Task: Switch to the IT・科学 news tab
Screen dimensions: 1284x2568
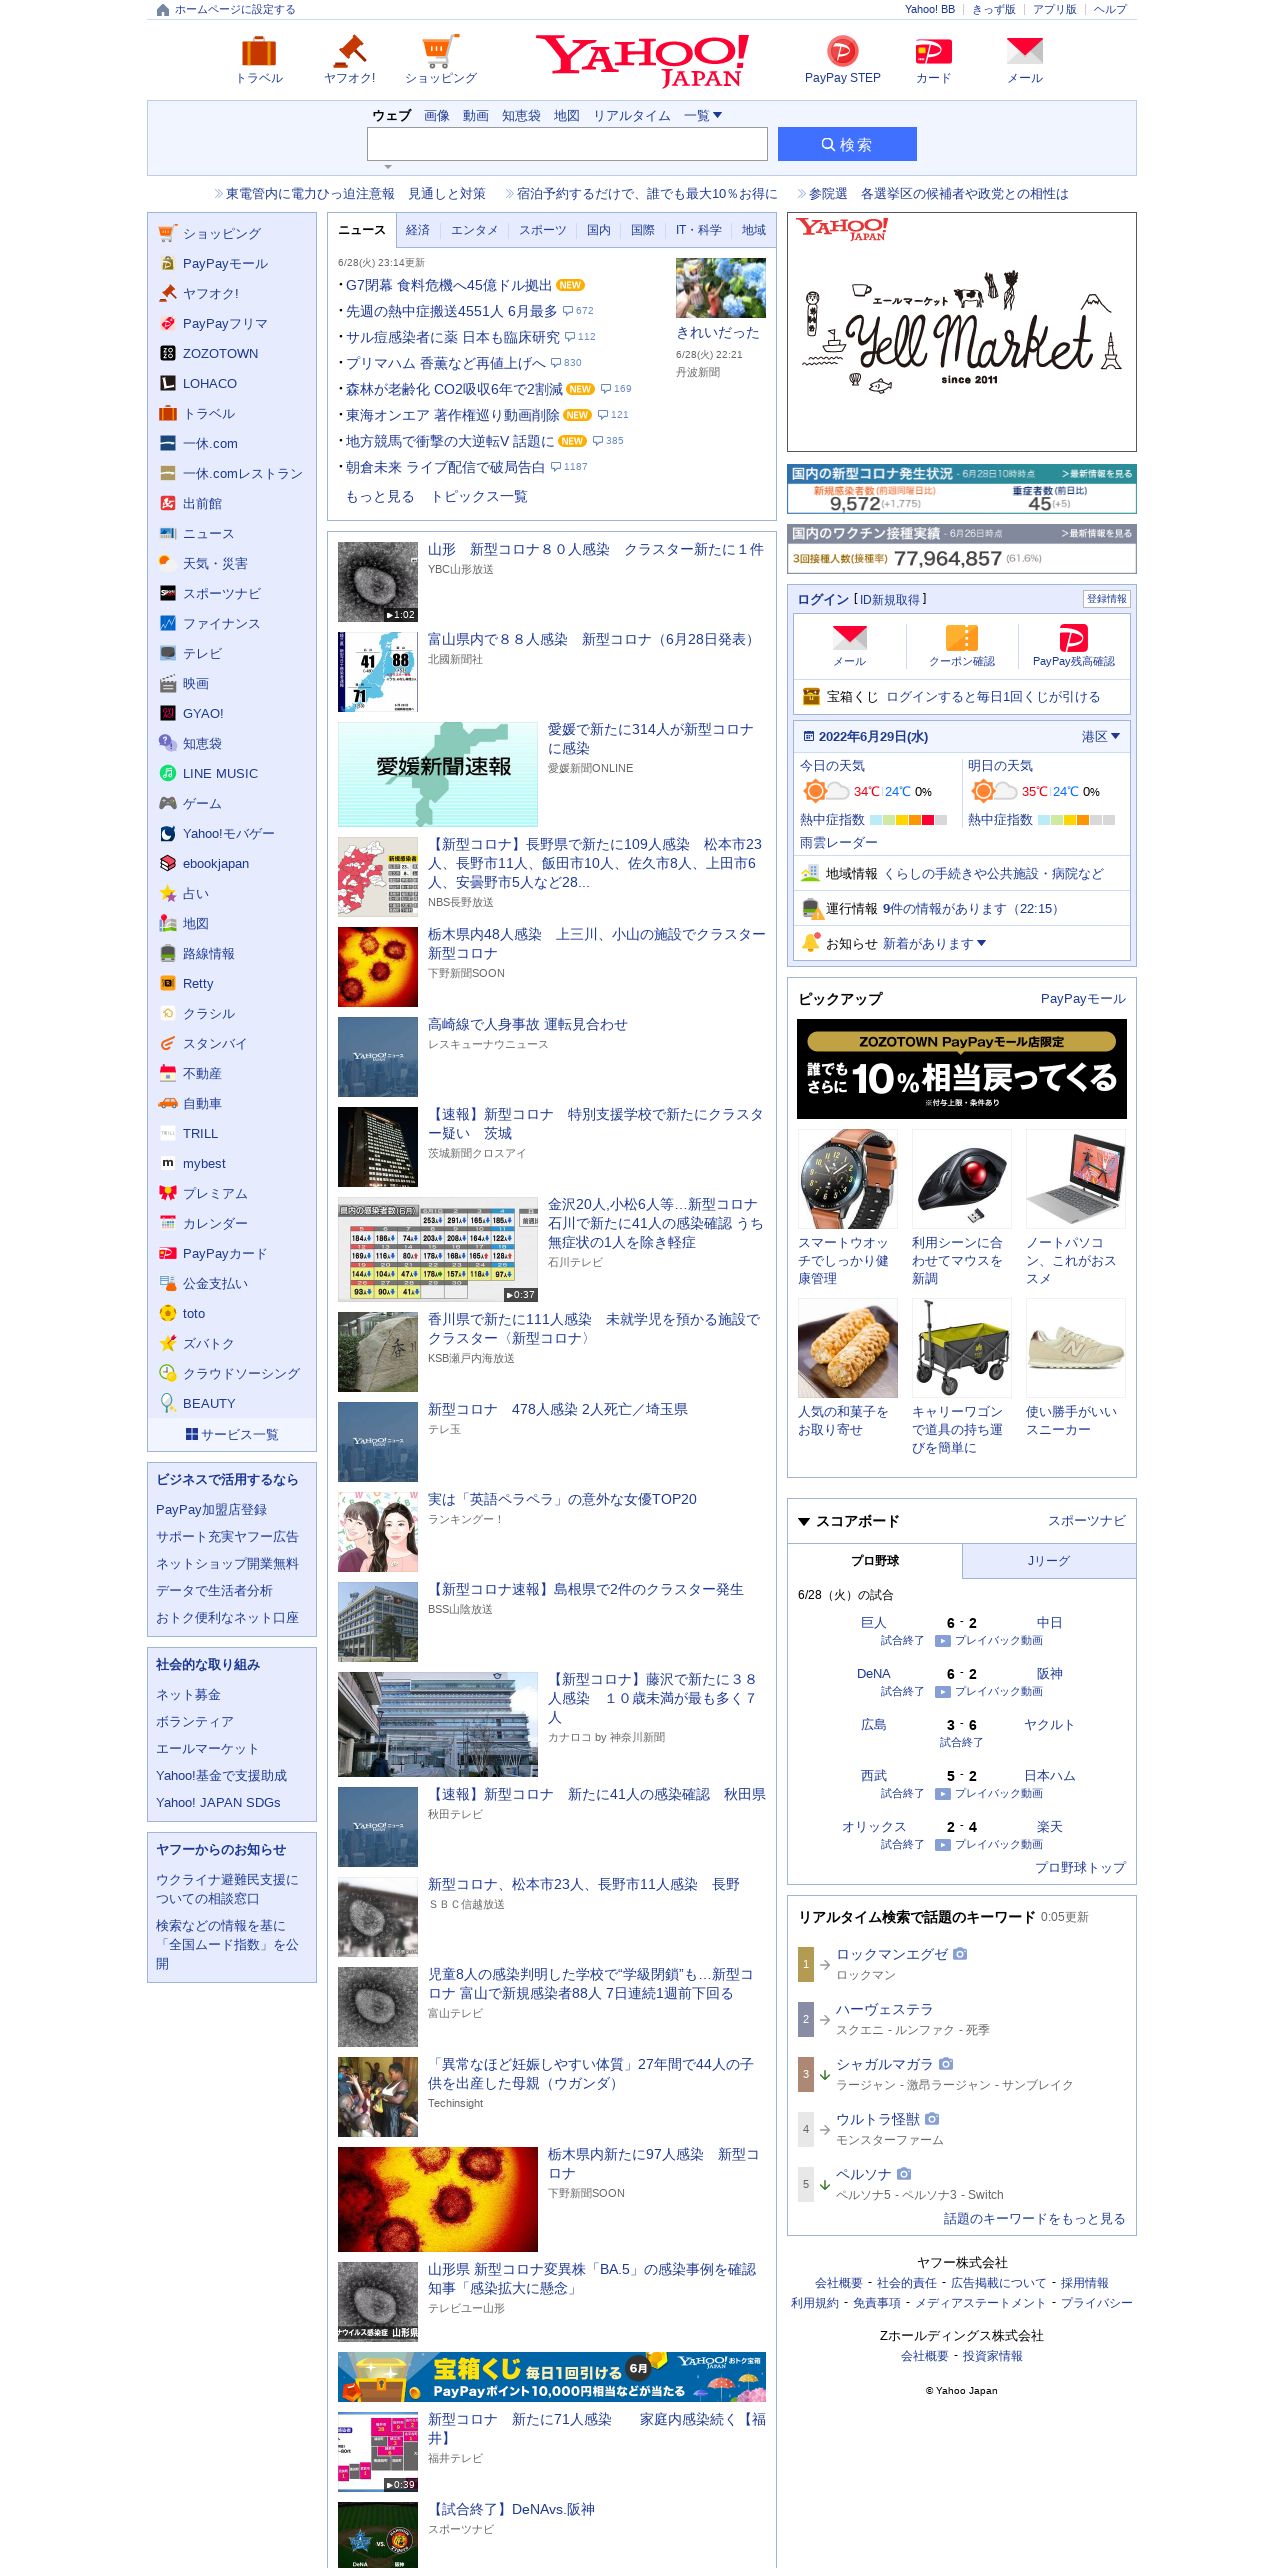Action: tap(698, 230)
